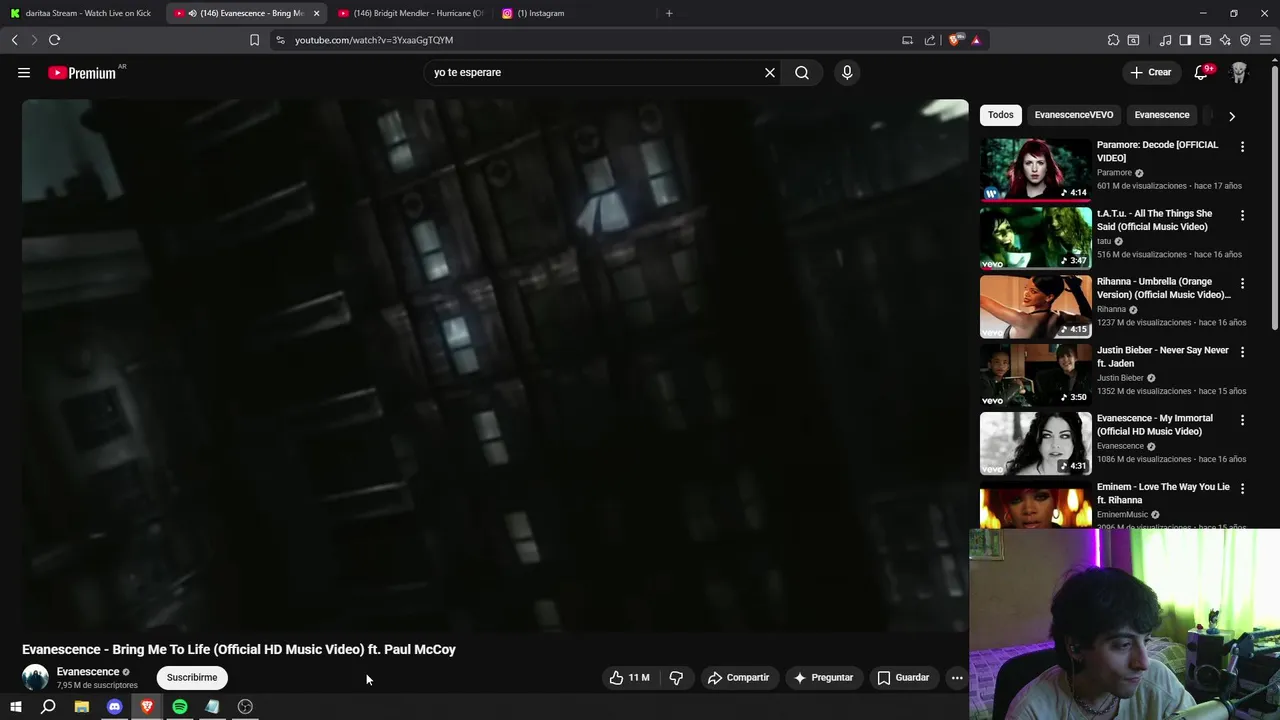Open Evanescence channel avatar
The image size is (1280, 720).
(x=35, y=678)
